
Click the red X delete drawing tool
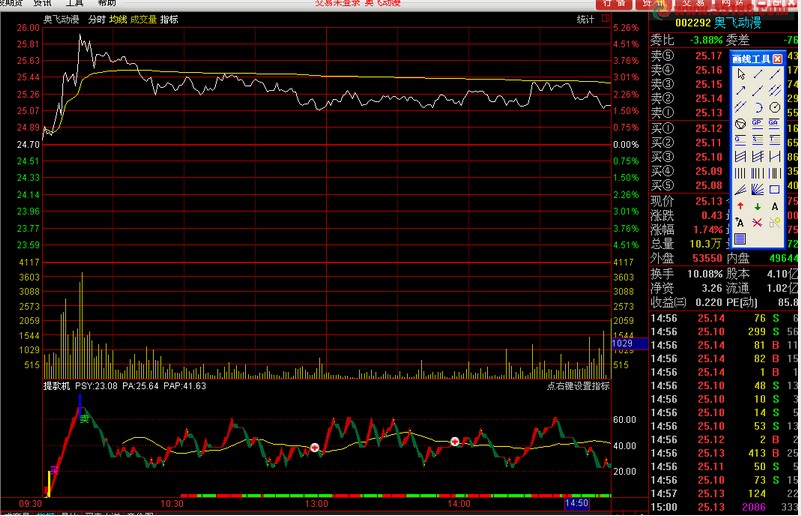pyautogui.click(x=757, y=223)
